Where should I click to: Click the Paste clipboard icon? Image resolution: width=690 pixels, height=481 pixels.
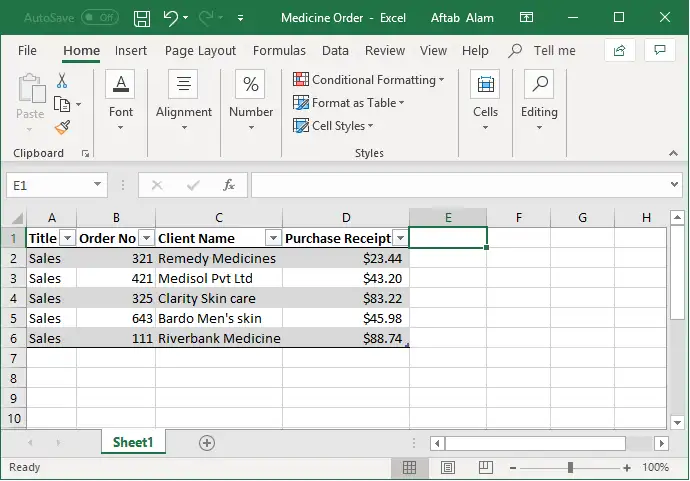click(31, 88)
